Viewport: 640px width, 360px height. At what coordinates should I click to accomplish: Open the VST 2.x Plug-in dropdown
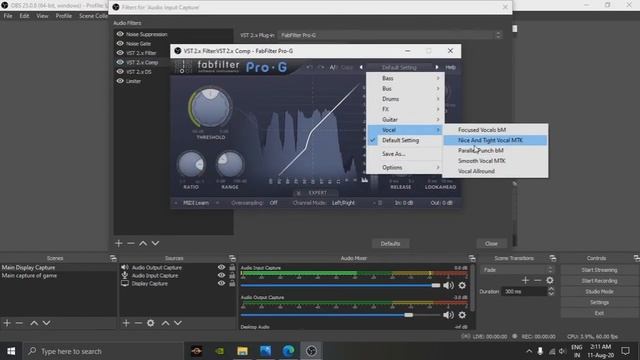pyautogui.click(x=390, y=35)
